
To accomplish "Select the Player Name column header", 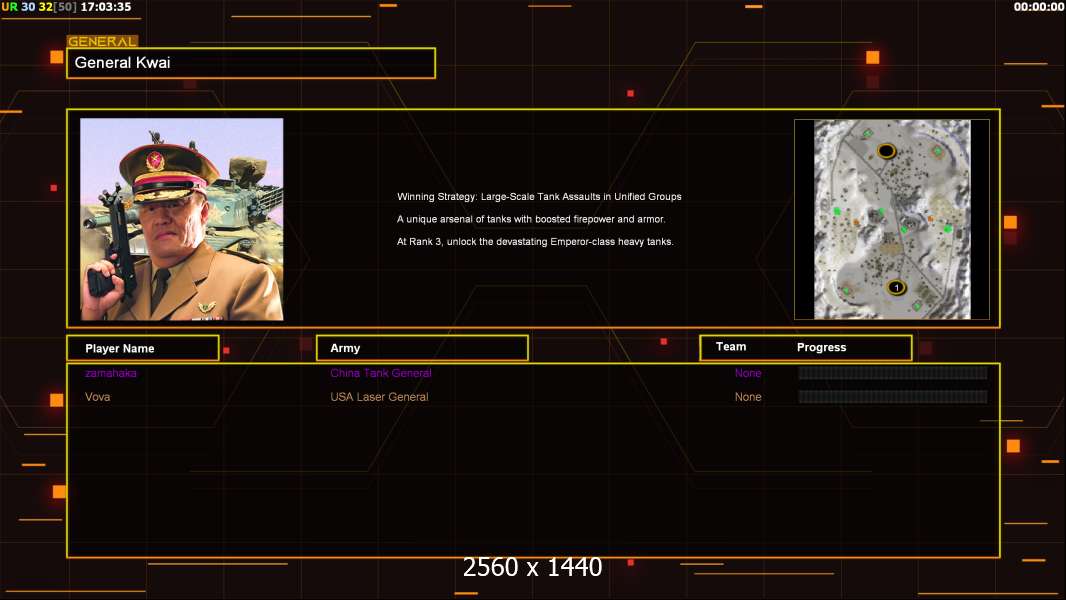I will pyautogui.click(x=142, y=348).
